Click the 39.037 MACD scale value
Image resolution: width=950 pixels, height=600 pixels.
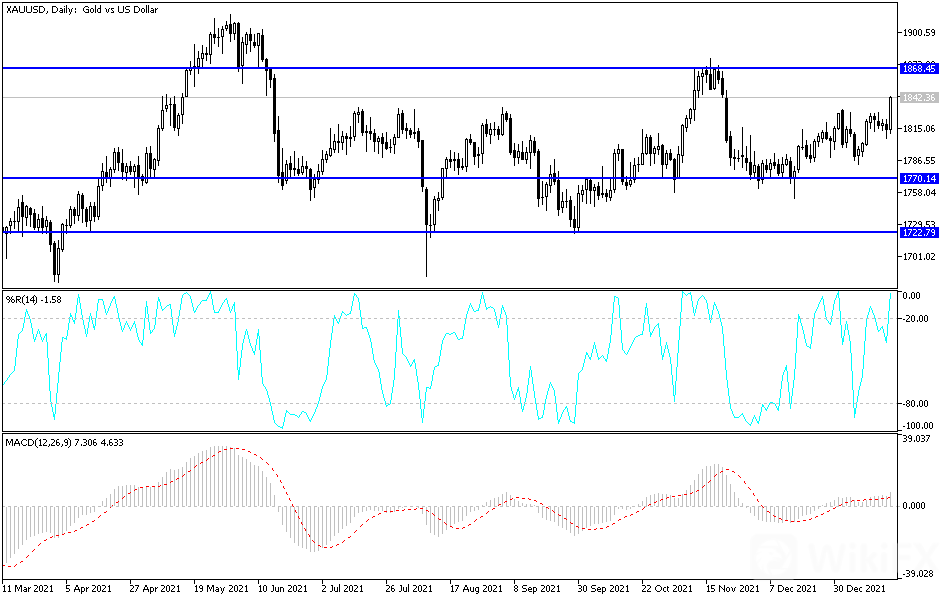(916, 439)
